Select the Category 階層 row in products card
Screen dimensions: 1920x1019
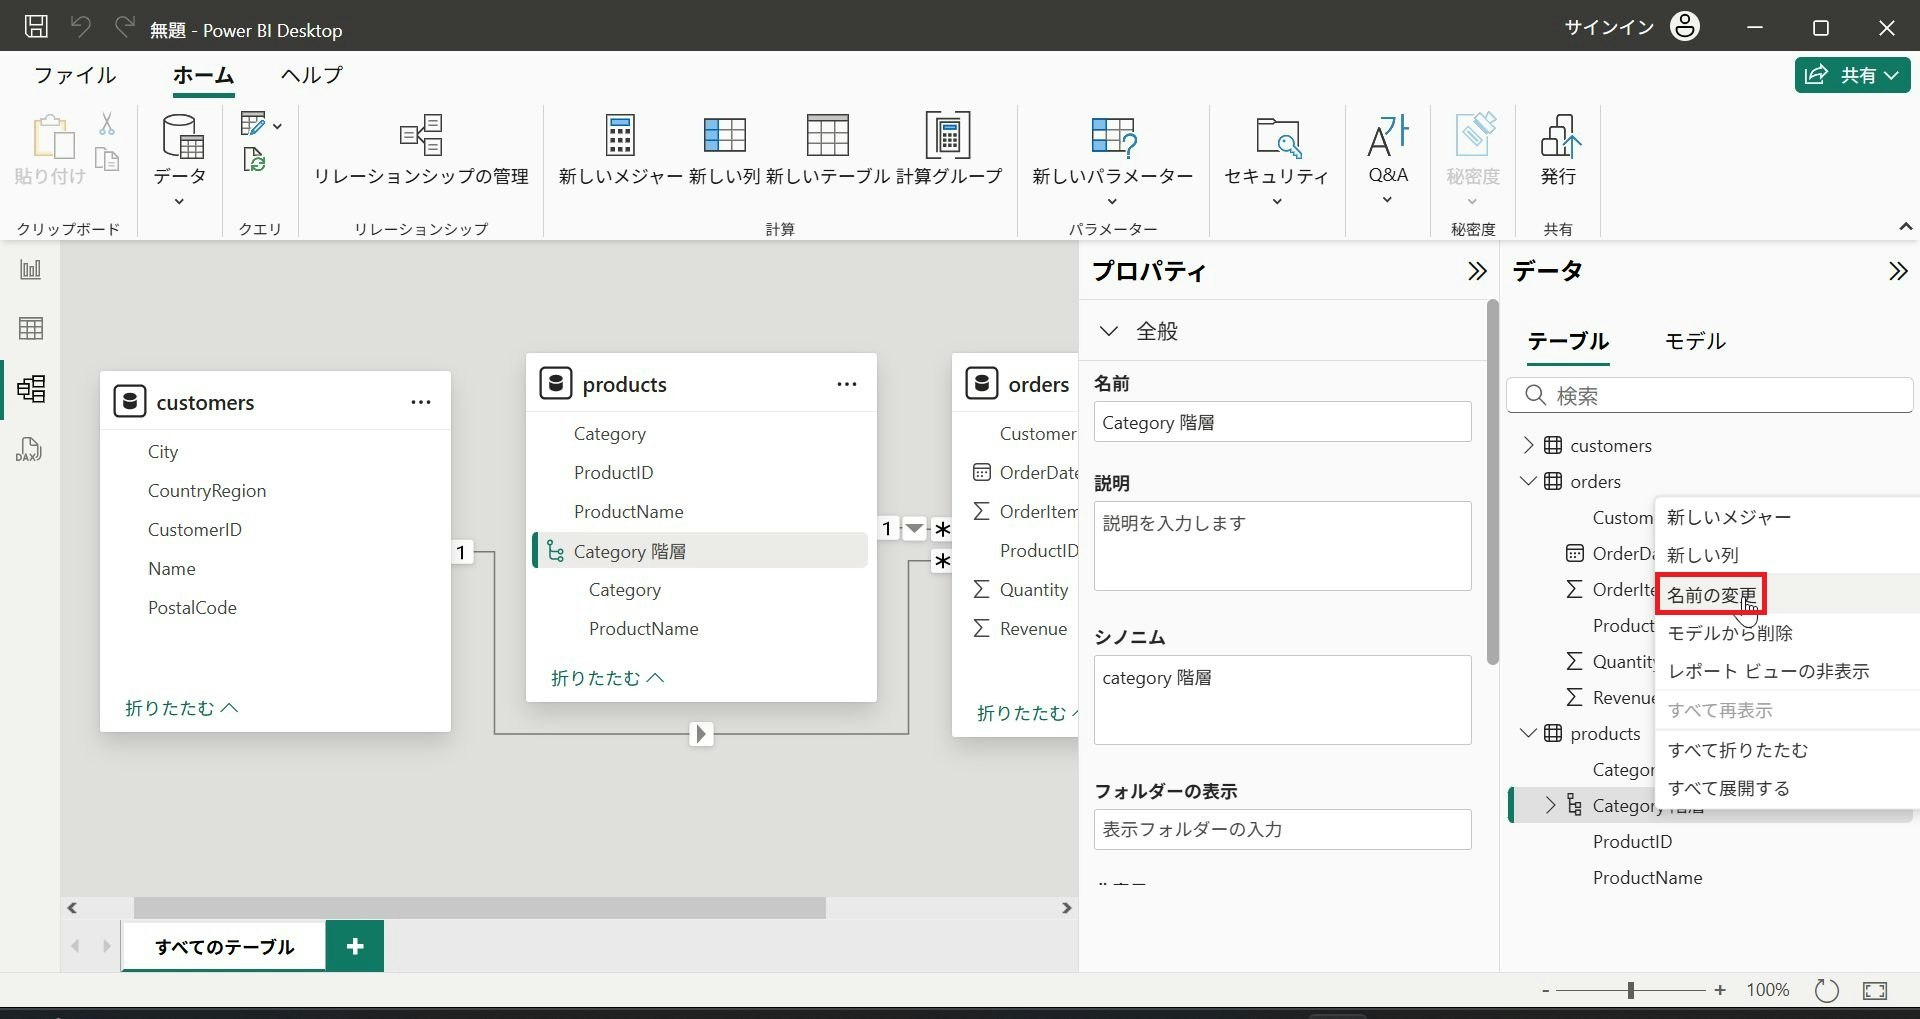coord(700,551)
